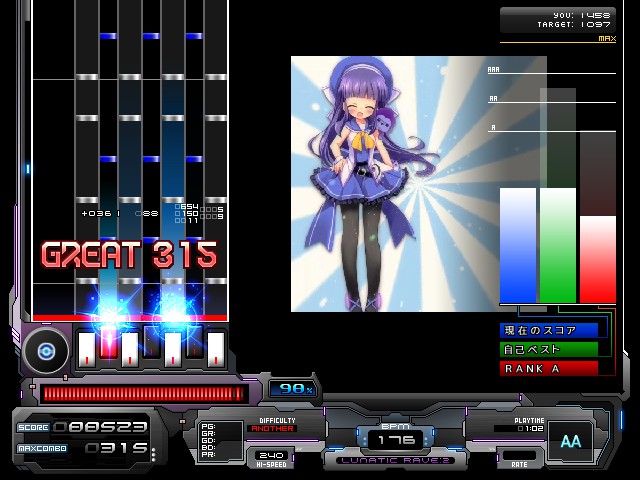Click the green personal best bar

[x=558, y=245]
